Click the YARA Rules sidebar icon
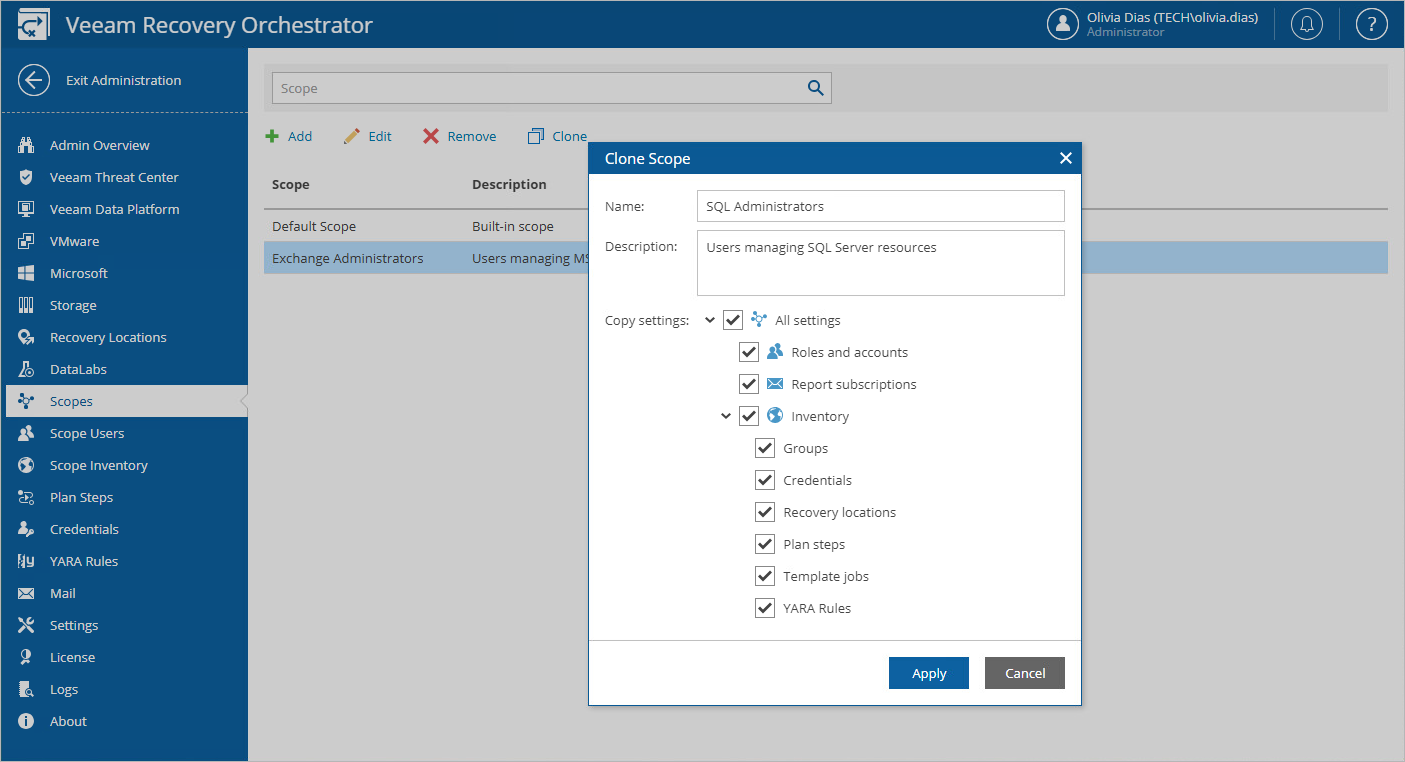Image resolution: width=1405 pixels, height=762 pixels. coord(27,561)
